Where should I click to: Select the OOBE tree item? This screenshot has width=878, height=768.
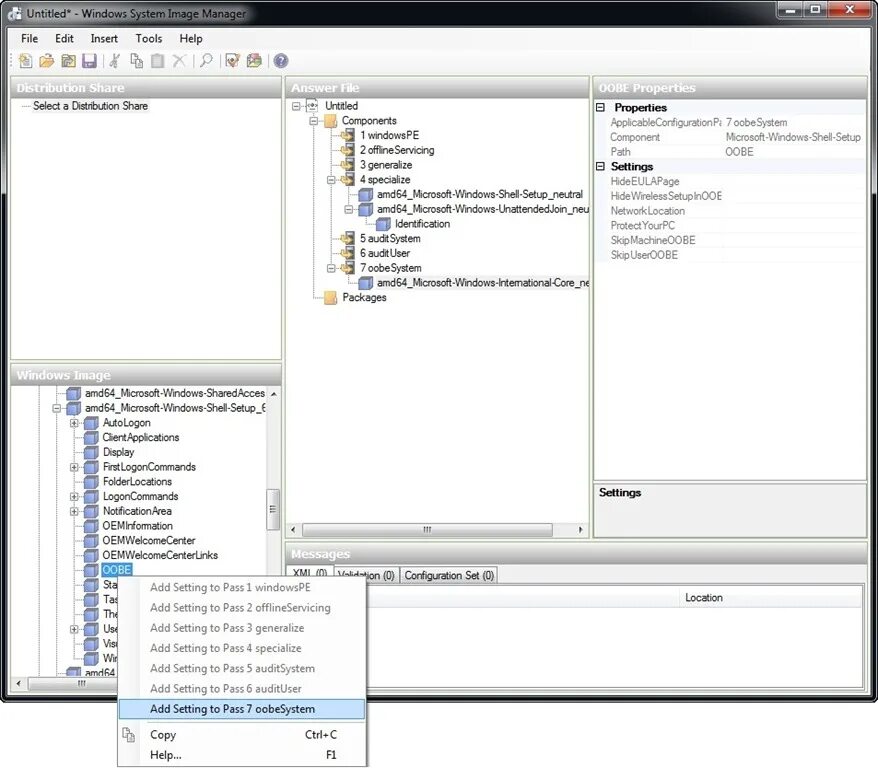(116, 570)
